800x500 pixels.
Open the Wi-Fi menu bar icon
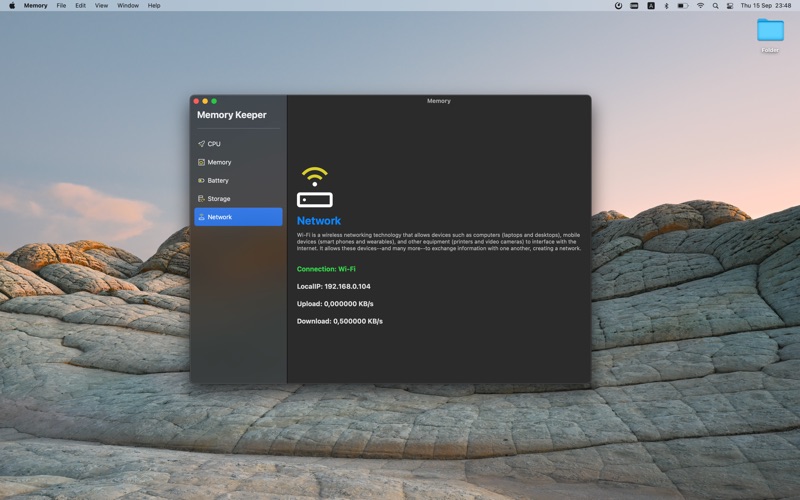point(701,6)
